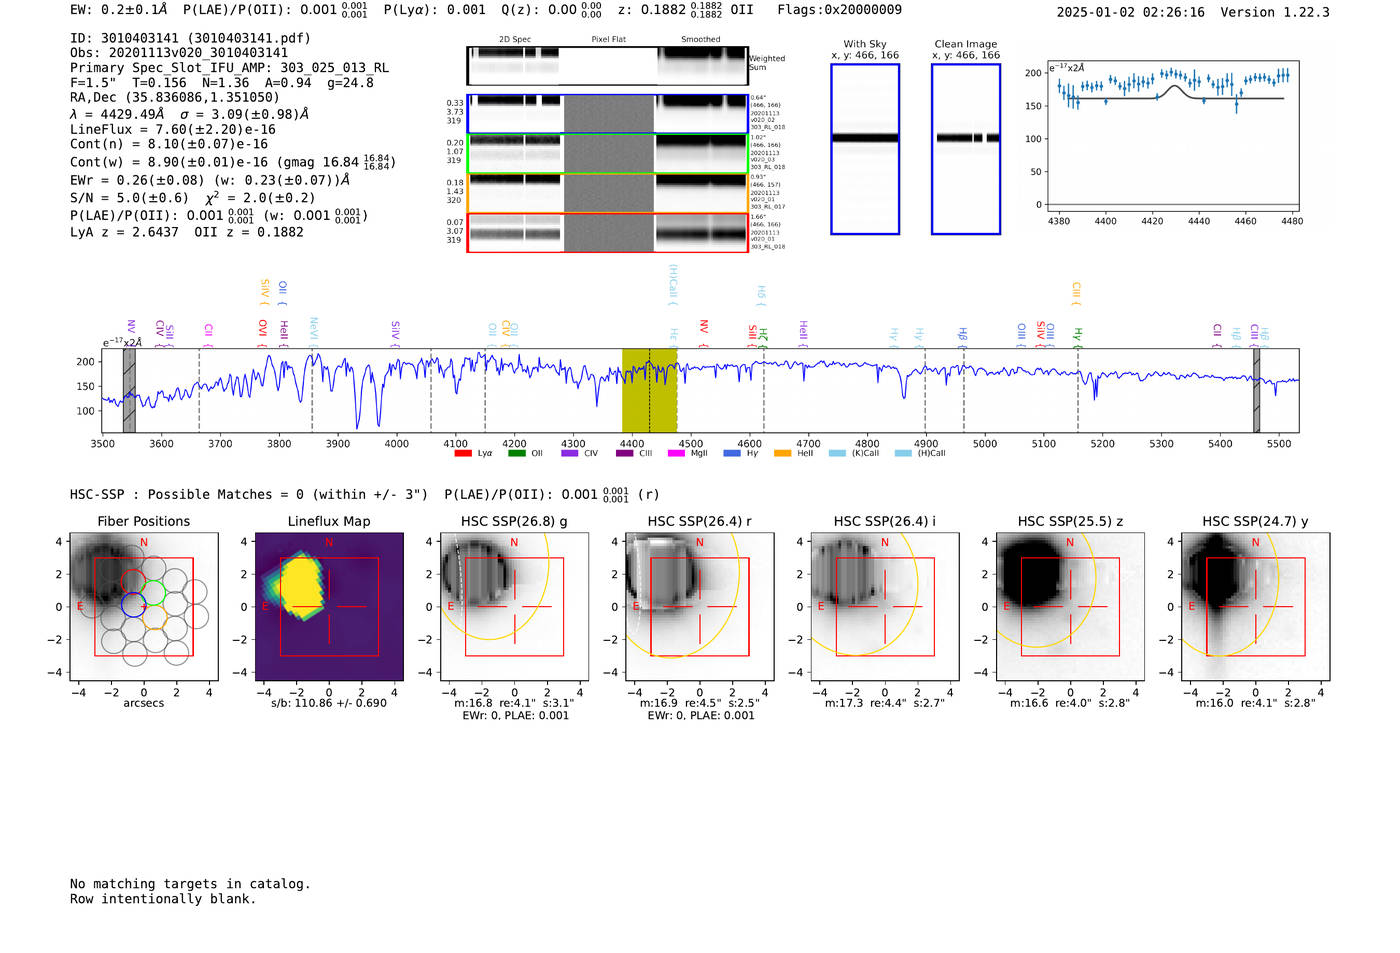This screenshot has width=1400, height=953.
Task: Click the s/b: 110.86 +/- 0.690 caption
Action: [x=329, y=703]
